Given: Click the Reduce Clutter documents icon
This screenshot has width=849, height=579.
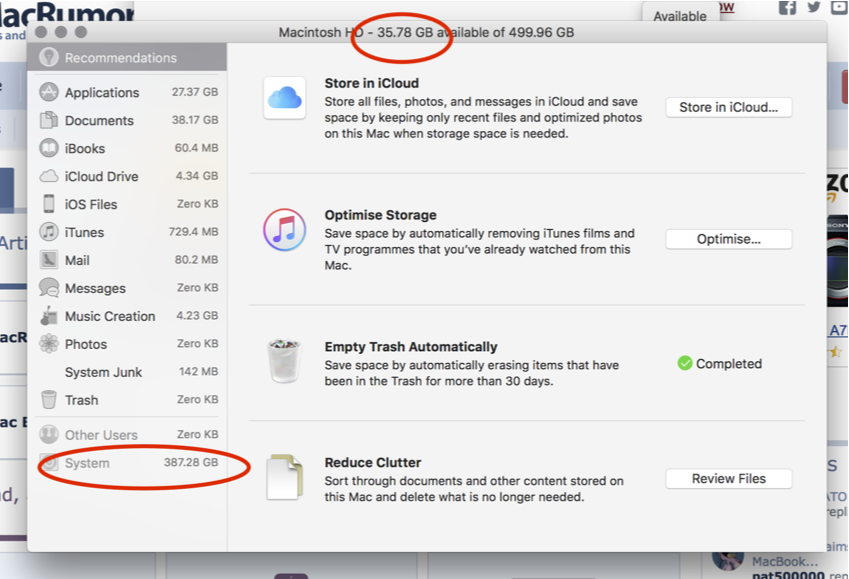Looking at the screenshot, I should (x=285, y=477).
